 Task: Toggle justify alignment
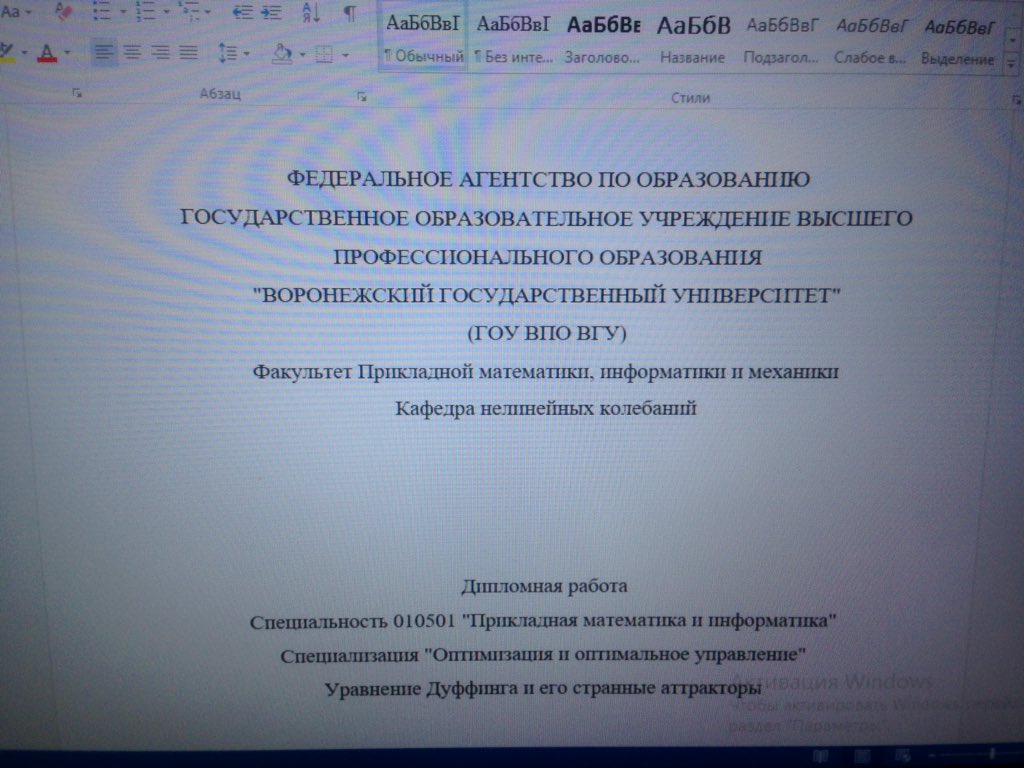(x=189, y=52)
